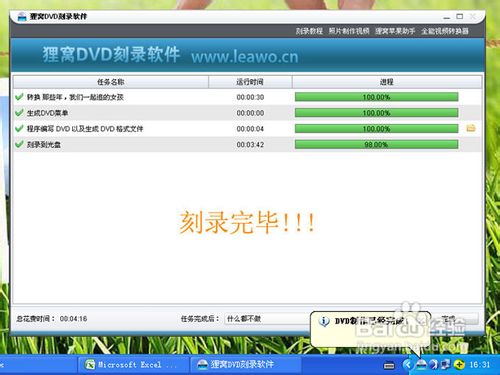Click the DVD completed notification balloon text
500x375 pixels.
[371, 321]
